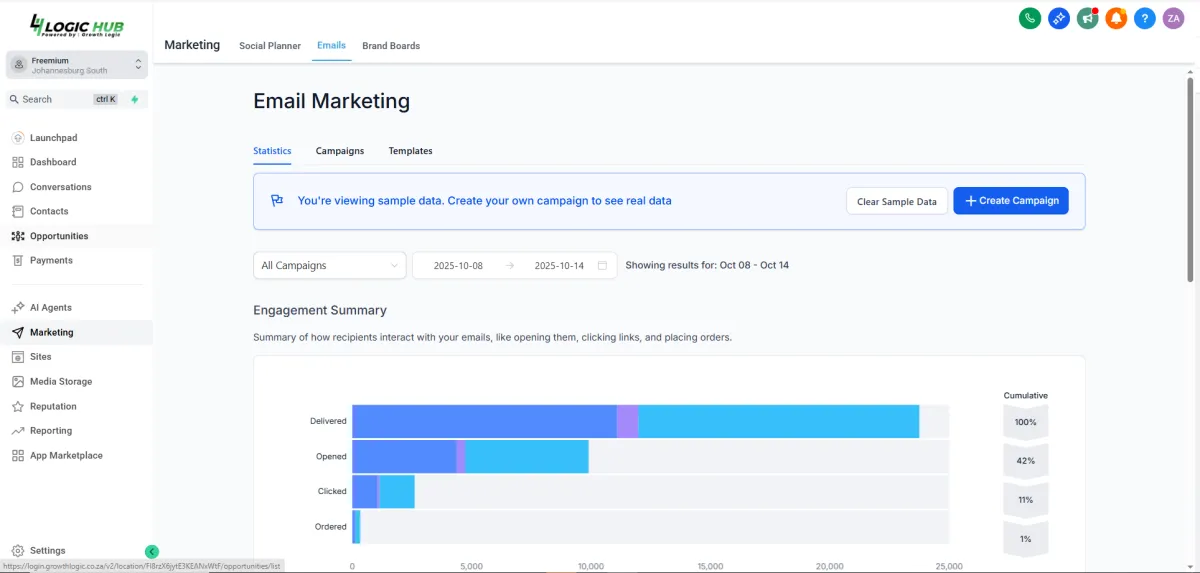Open the blue sparkle AI assistant icon

(1059, 18)
